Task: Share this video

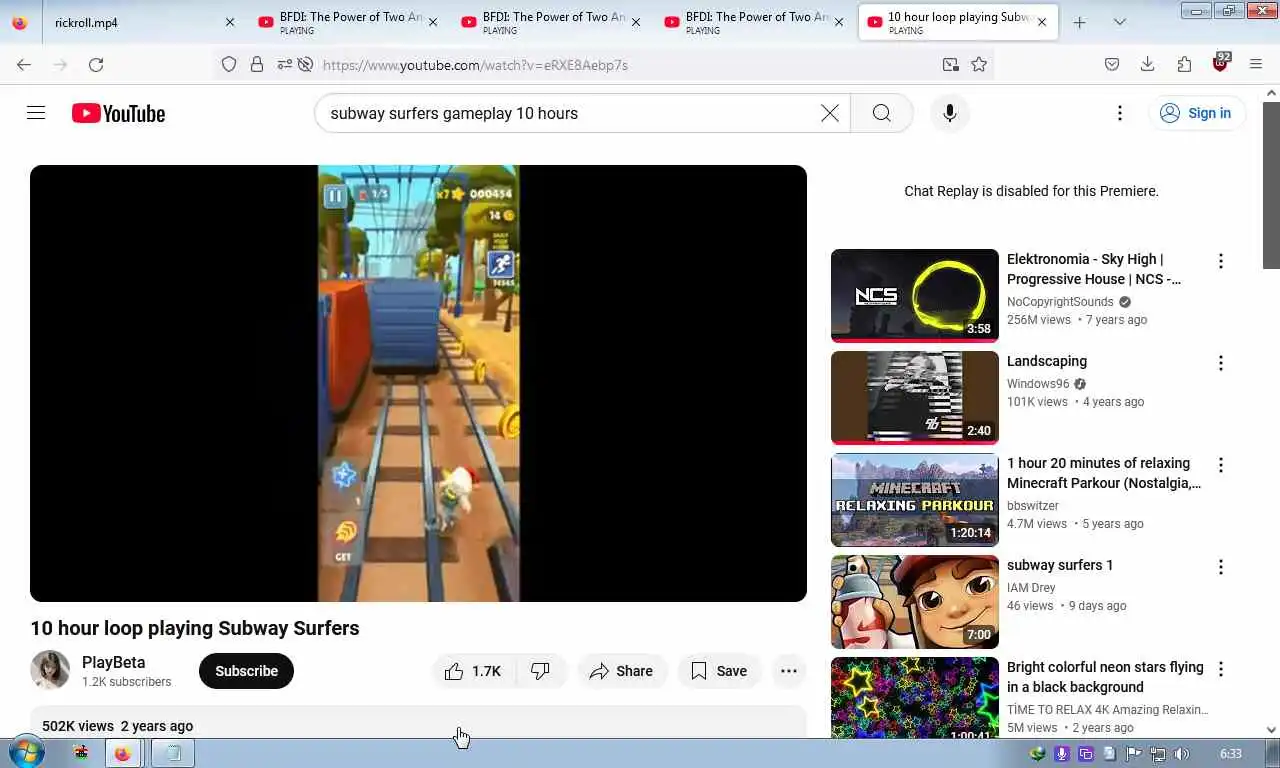Action: point(621,671)
